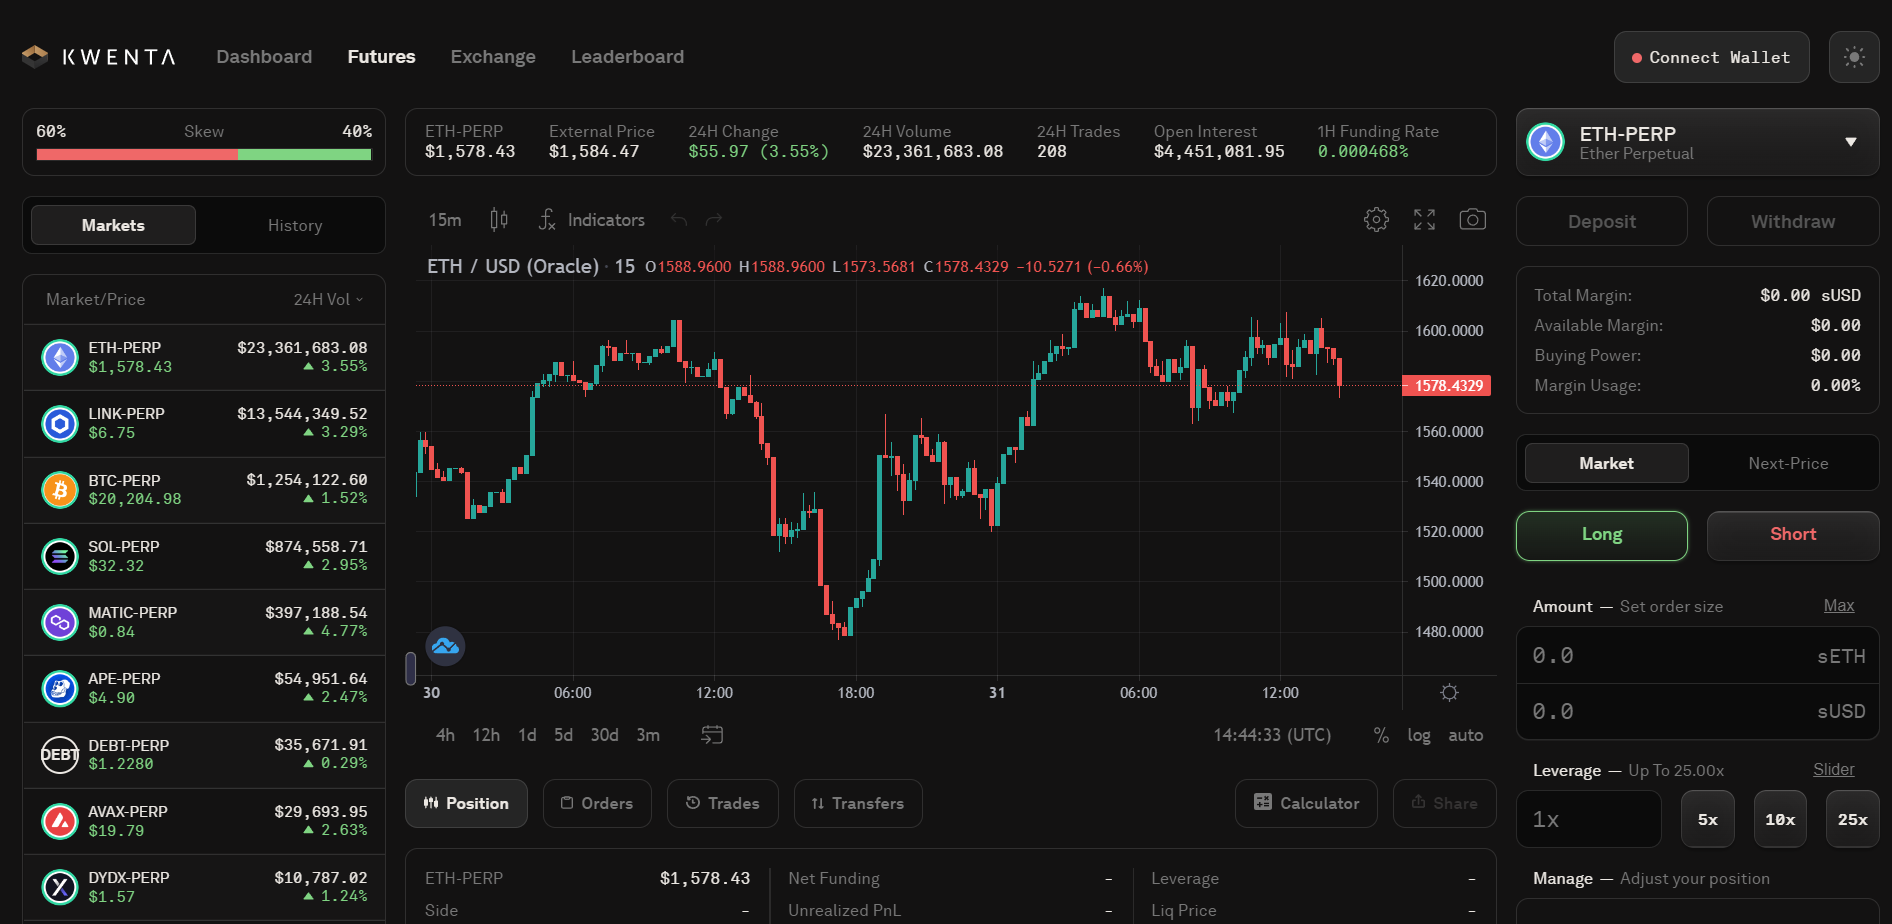Click the sETH amount input field
Screen dimensions: 1892x924
(x=1697, y=655)
